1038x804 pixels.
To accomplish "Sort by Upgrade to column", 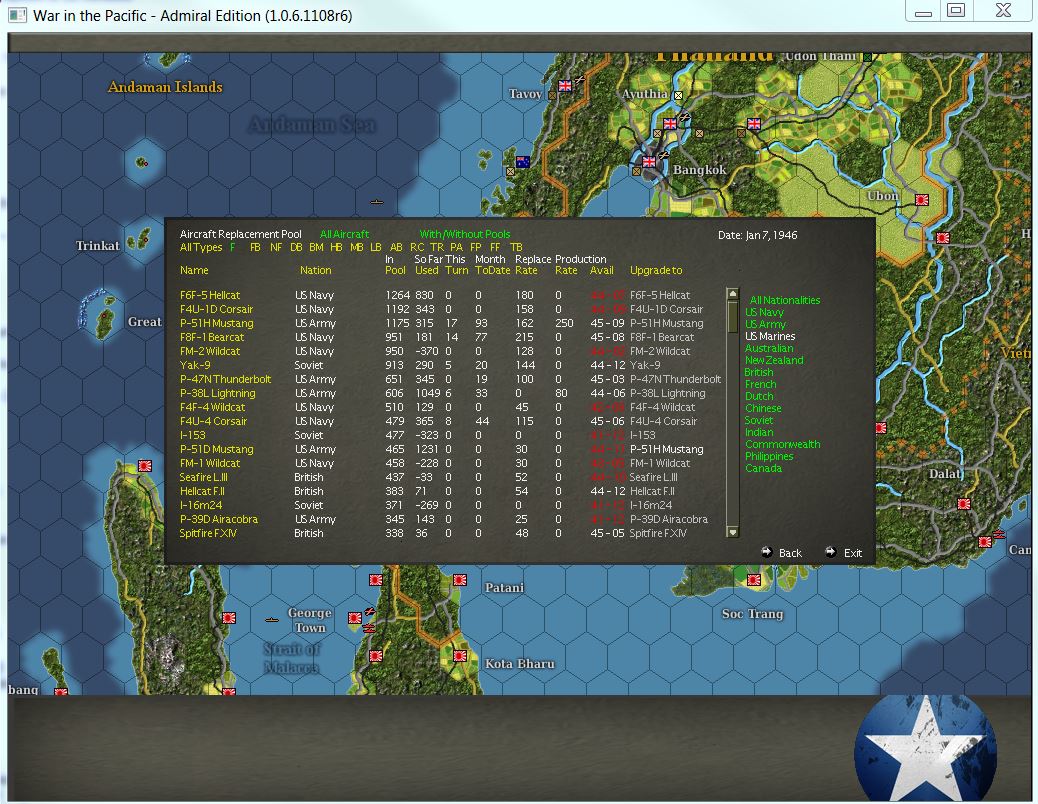I will [x=656, y=270].
